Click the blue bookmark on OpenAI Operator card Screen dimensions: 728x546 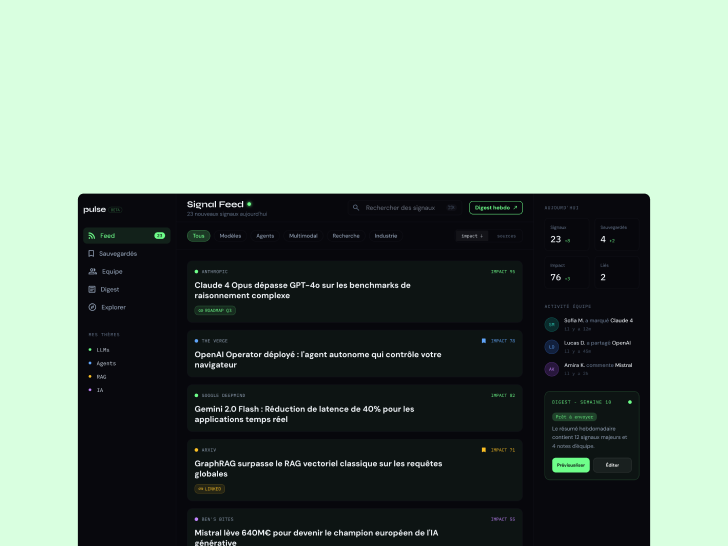(x=484, y=341)
